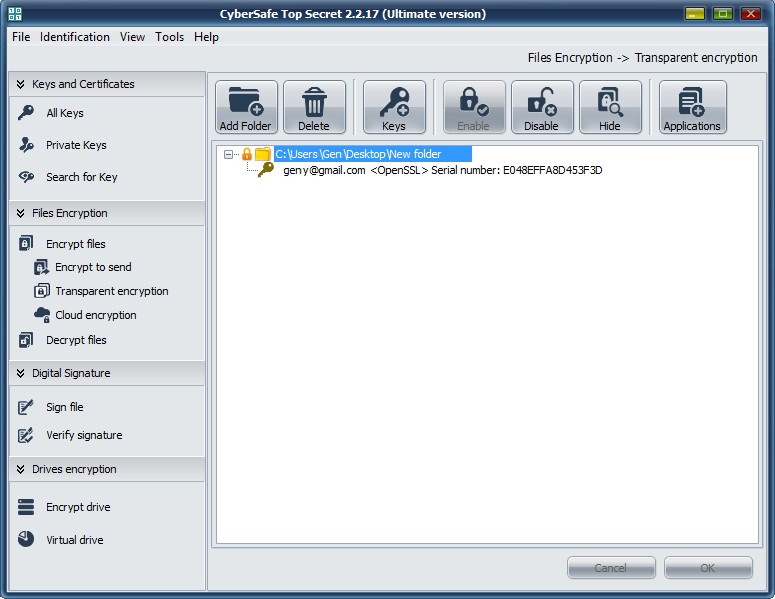Image resolution: width=775 pixels, height=599 pixels.
Task: Click the yellow folder icon in tree
Action: click(x=262, y=154)
